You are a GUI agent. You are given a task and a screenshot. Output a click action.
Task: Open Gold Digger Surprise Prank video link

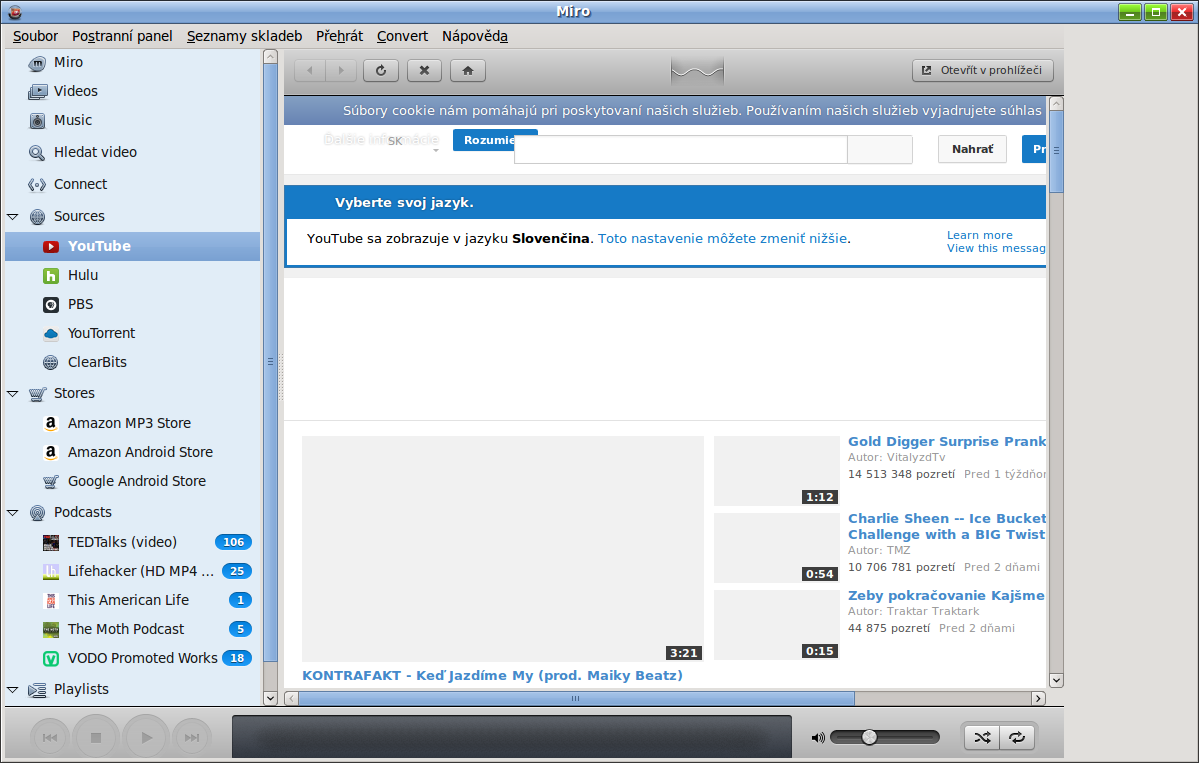click(947, 441)
